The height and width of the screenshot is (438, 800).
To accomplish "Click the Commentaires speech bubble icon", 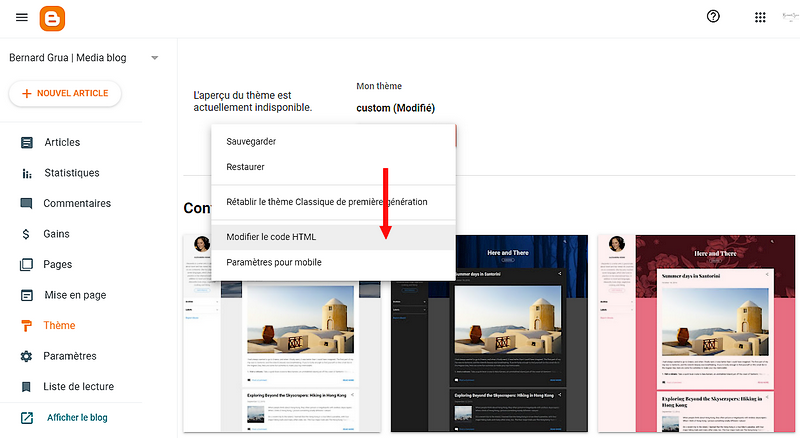I will (x=27, y=203).
